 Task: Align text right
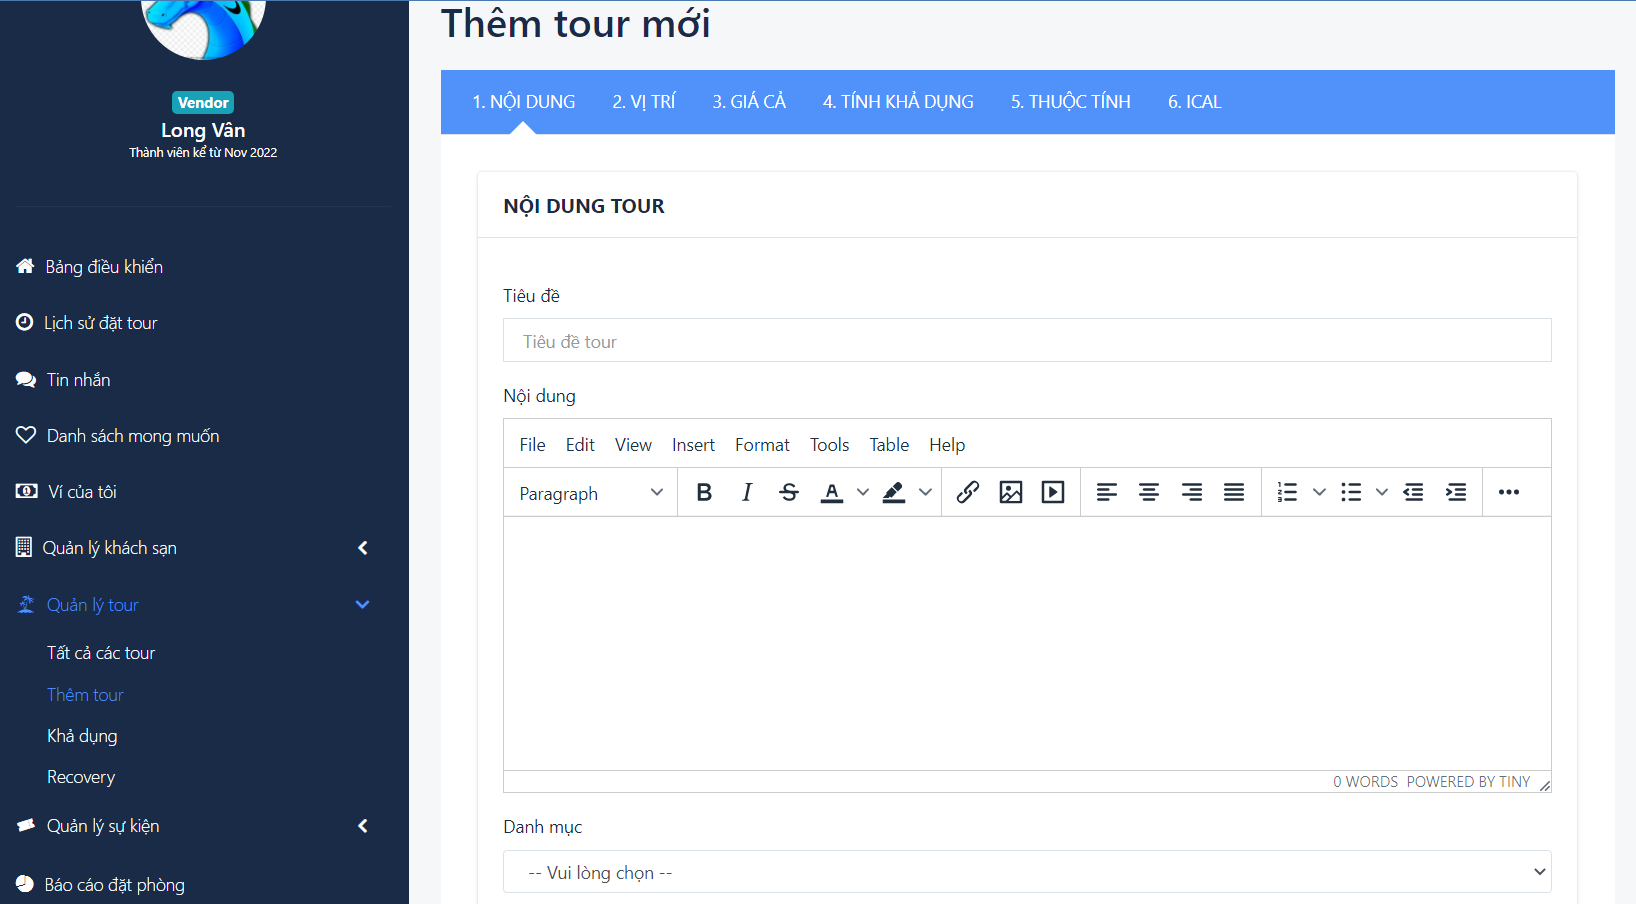click(1192, 492)
